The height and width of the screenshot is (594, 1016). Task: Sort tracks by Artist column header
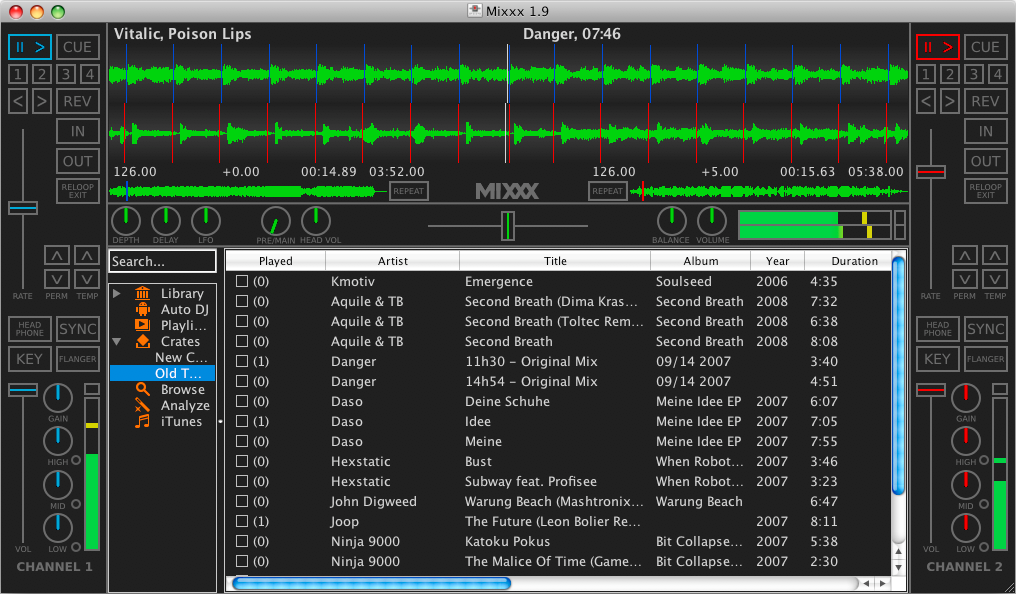[392, 261]
